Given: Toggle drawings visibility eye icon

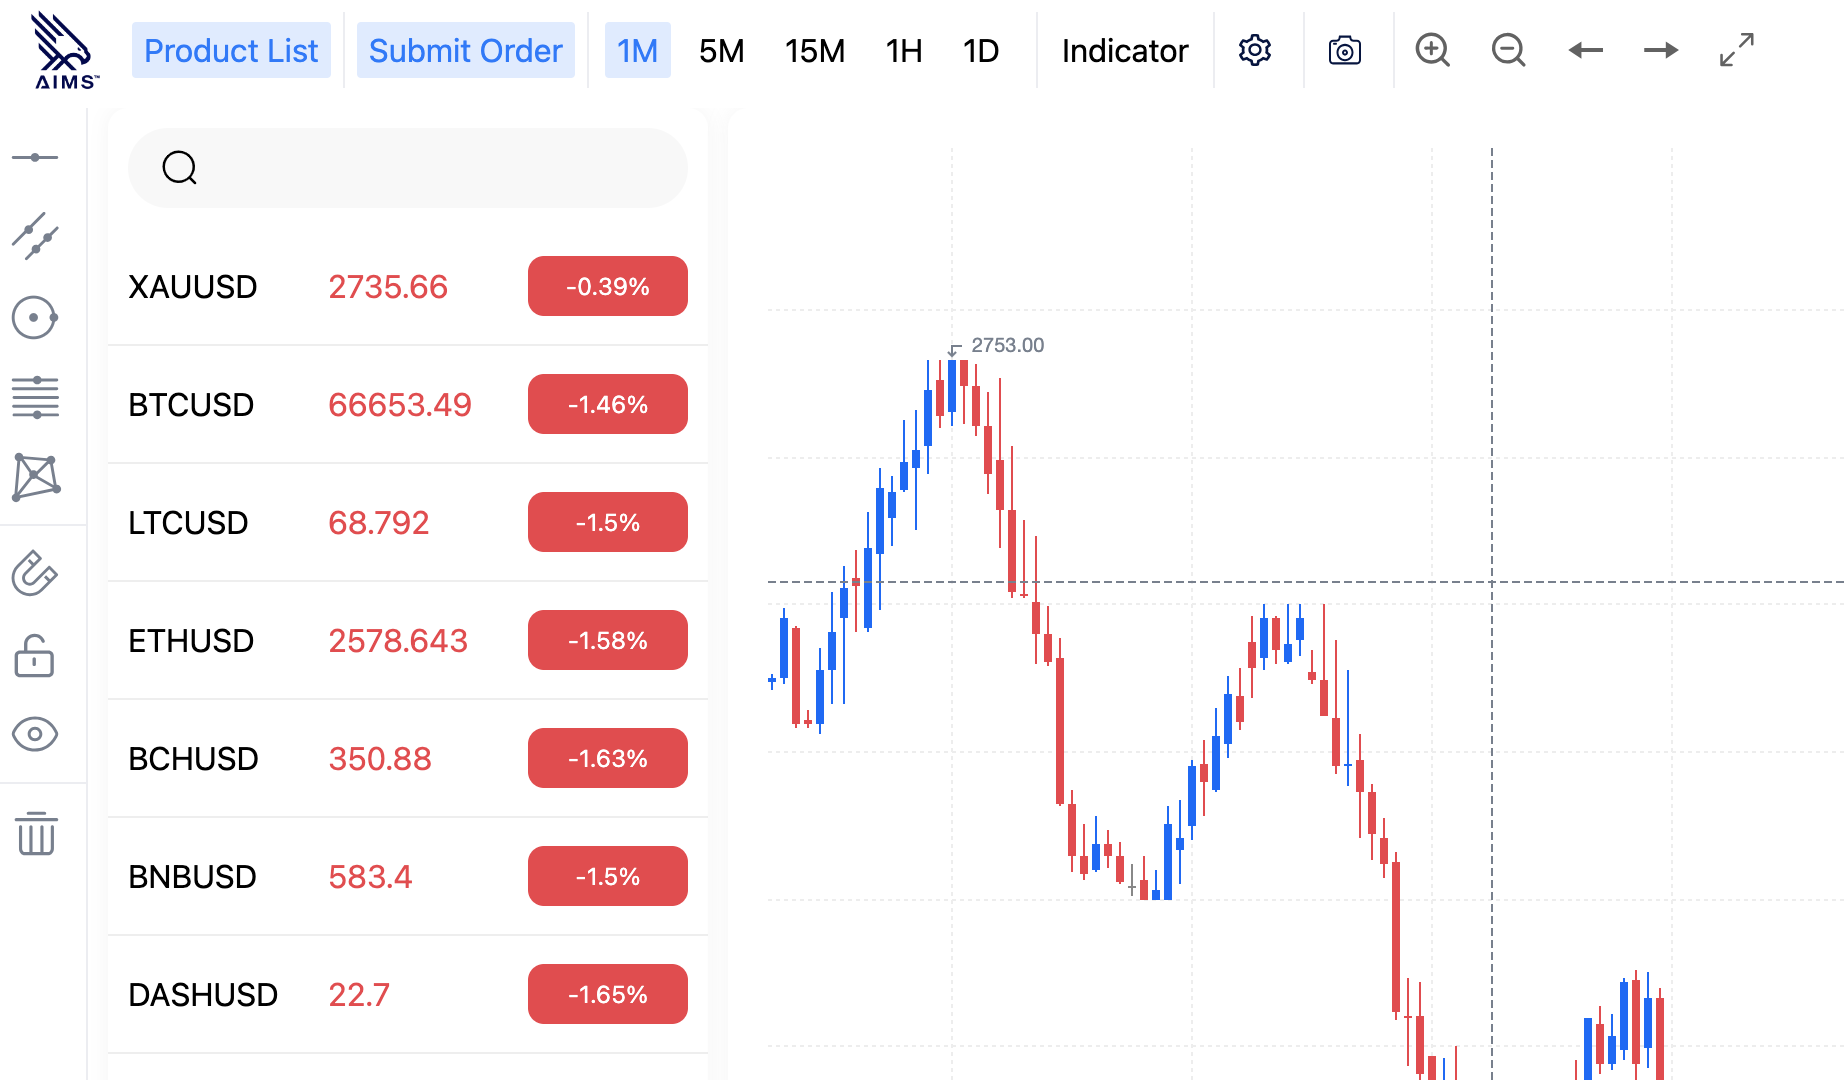Looking at the screenshot, I should [35, 734].
